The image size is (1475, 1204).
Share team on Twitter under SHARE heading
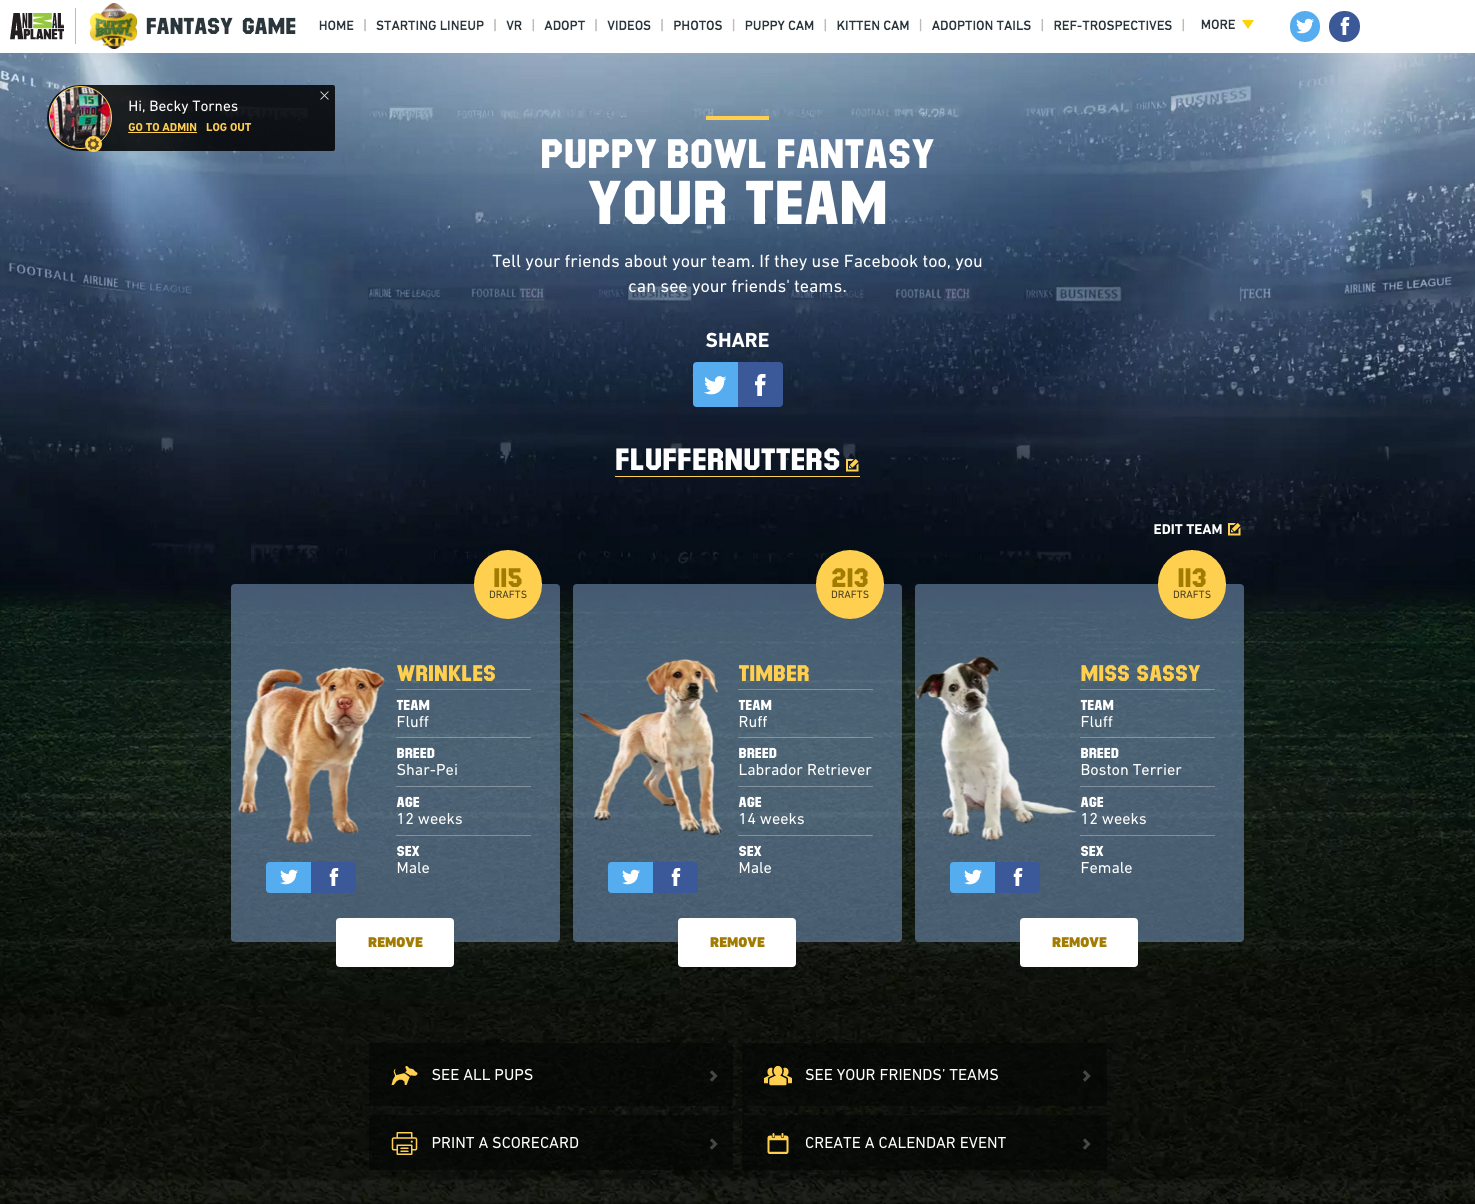click(x=715, y=384)
